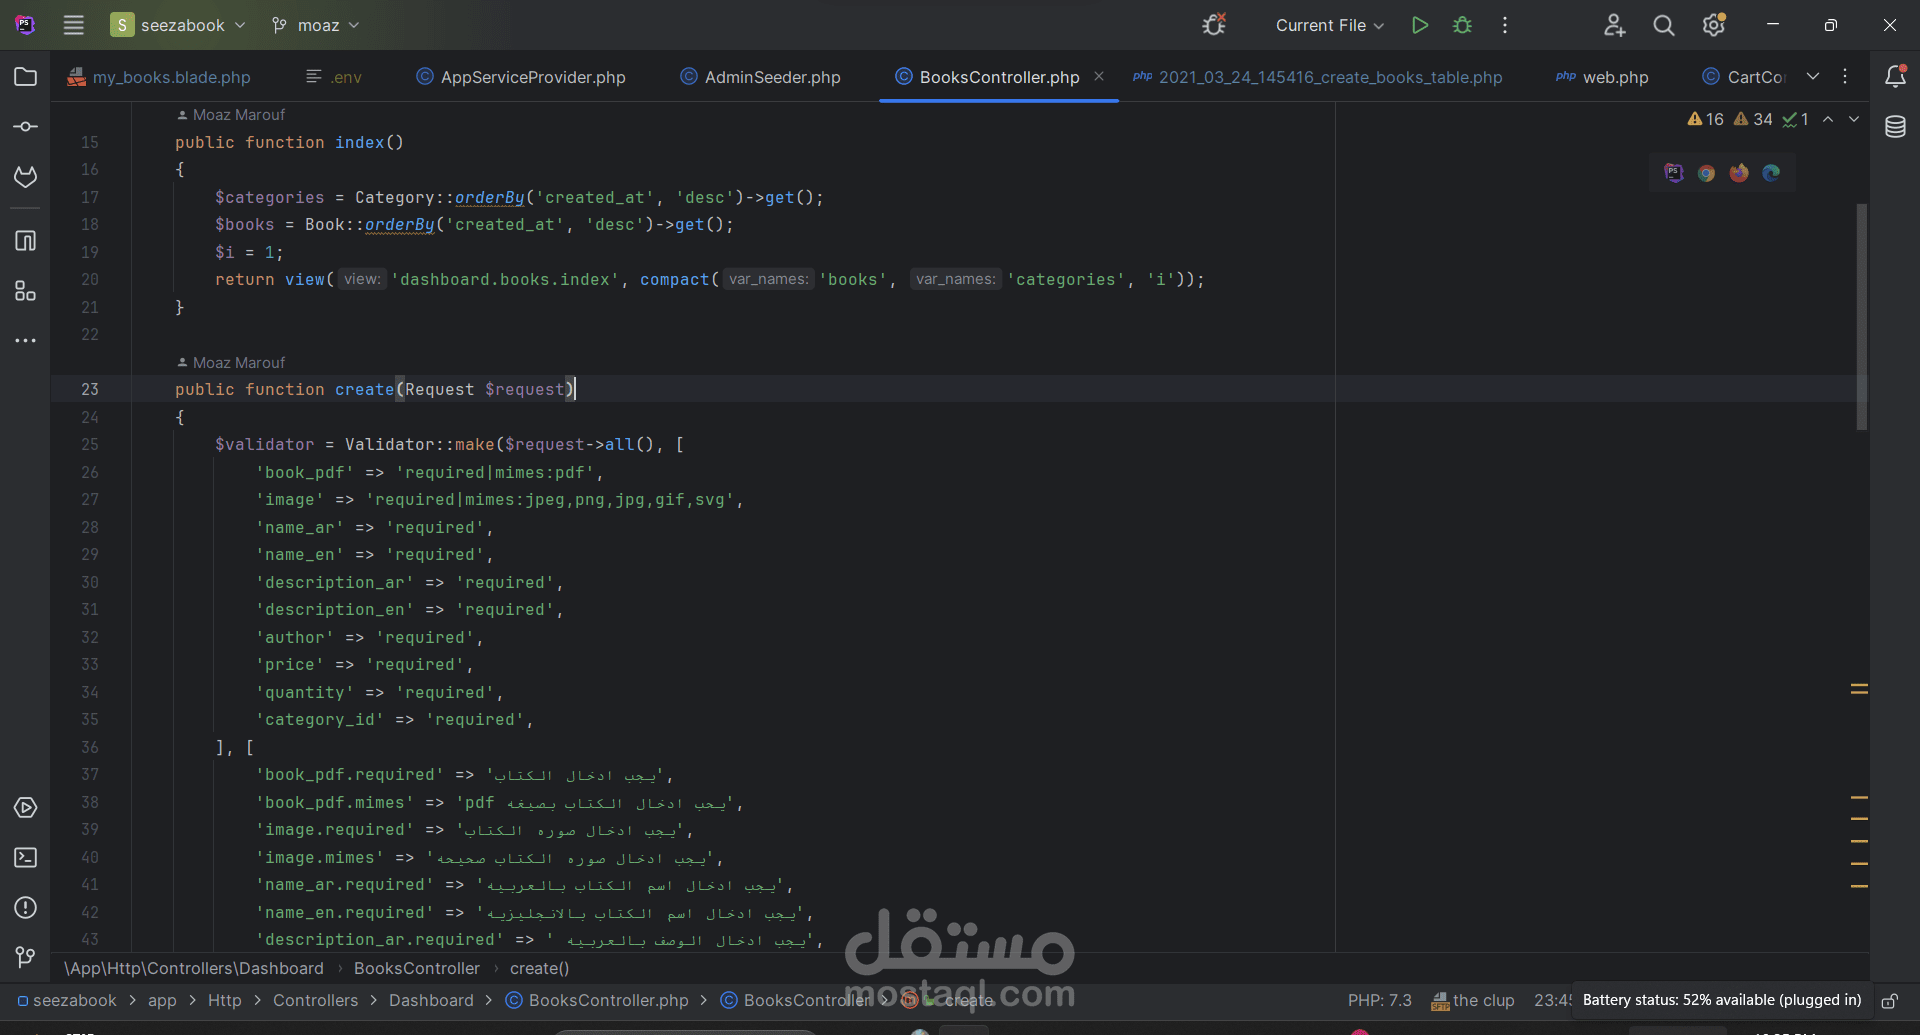Select Controllers in the navigation bar

coord(315,1000)
